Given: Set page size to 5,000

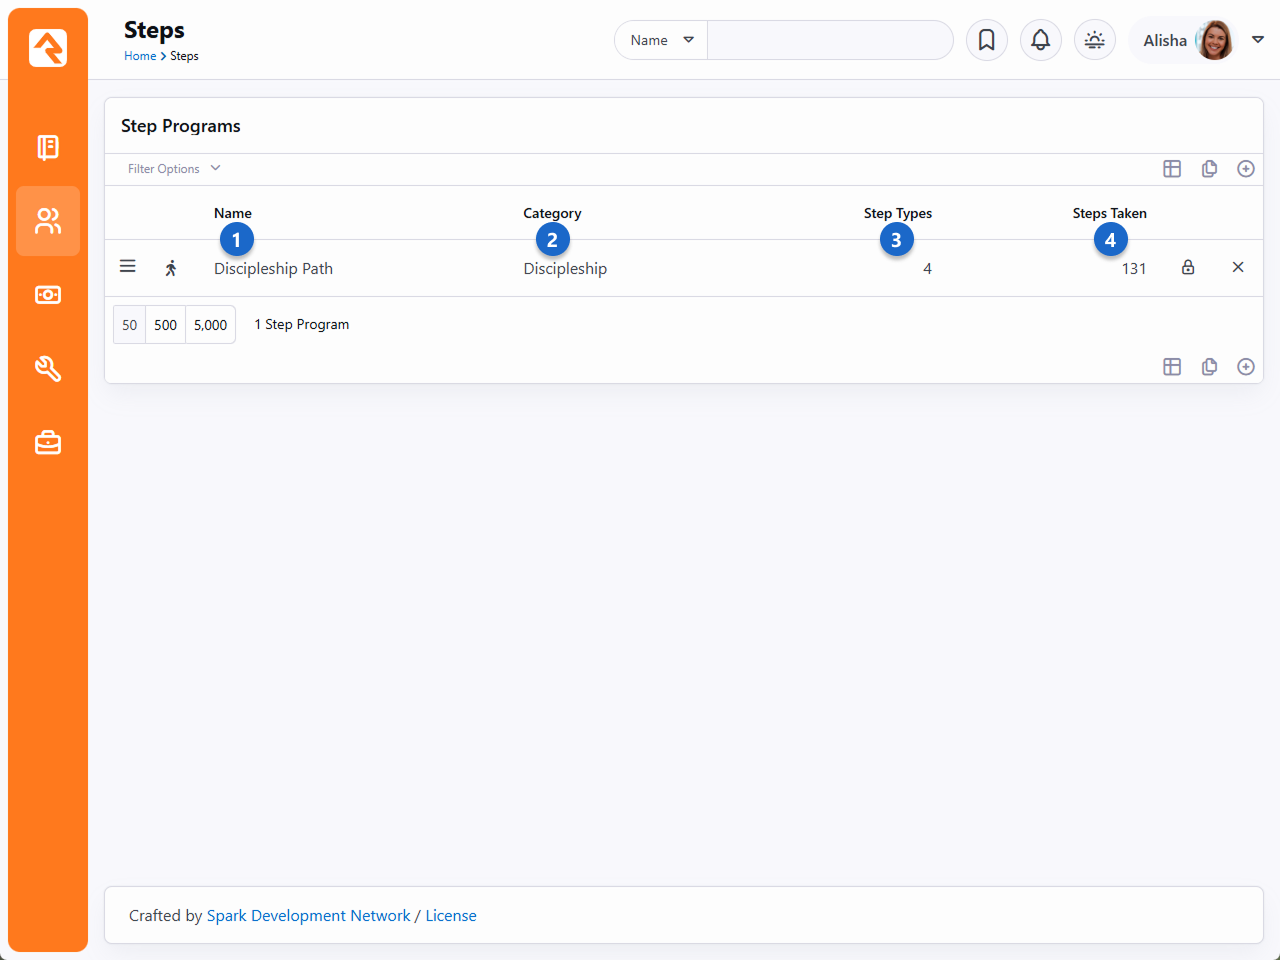Looking at the screenshot, I should point(210,325).
